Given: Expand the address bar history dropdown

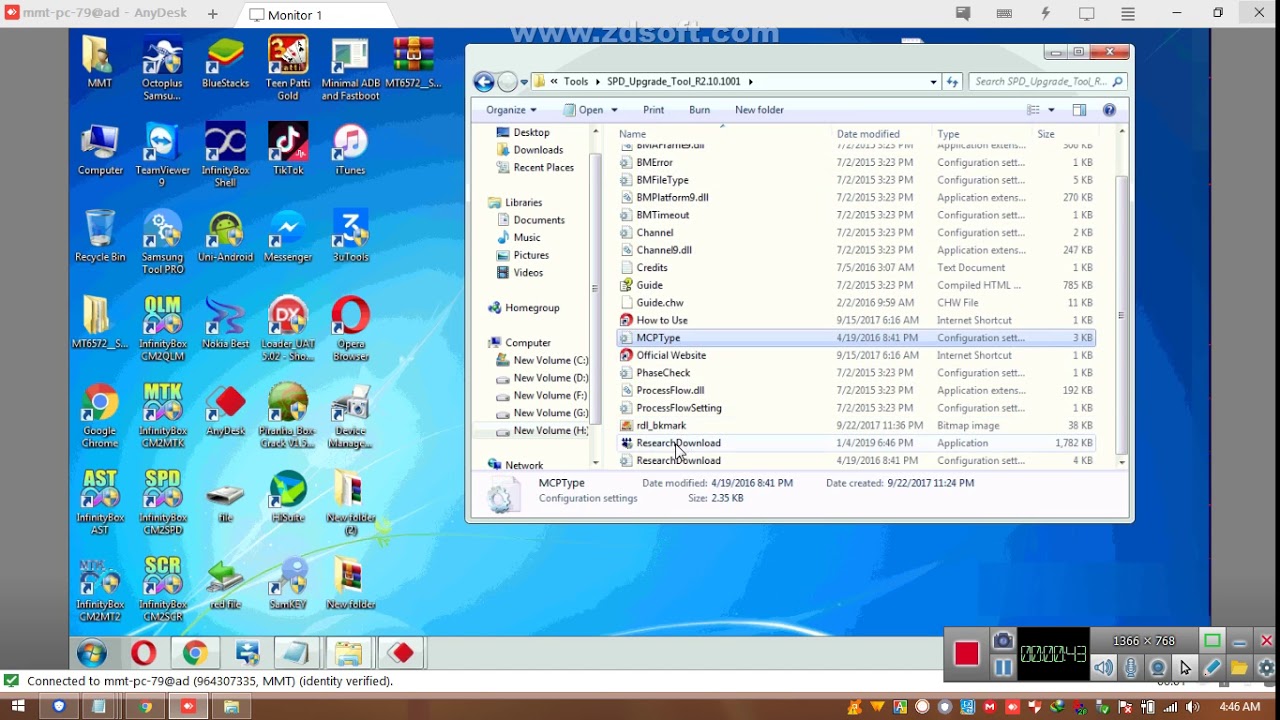Looking at the screenshot, I should [x=933, y=82].
